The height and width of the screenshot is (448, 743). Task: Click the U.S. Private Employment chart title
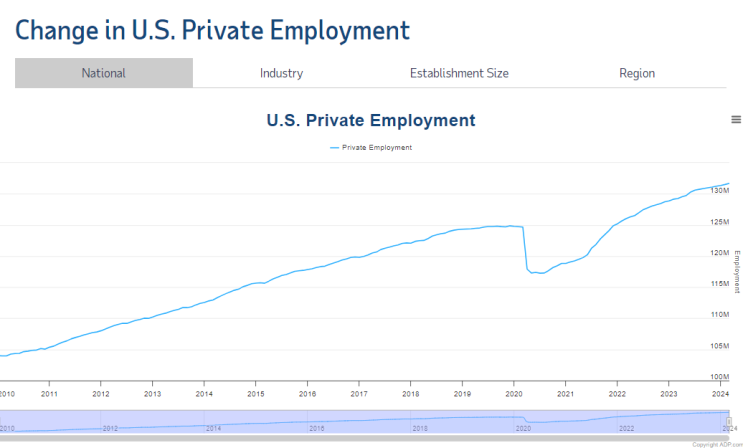tap(371, 121)
